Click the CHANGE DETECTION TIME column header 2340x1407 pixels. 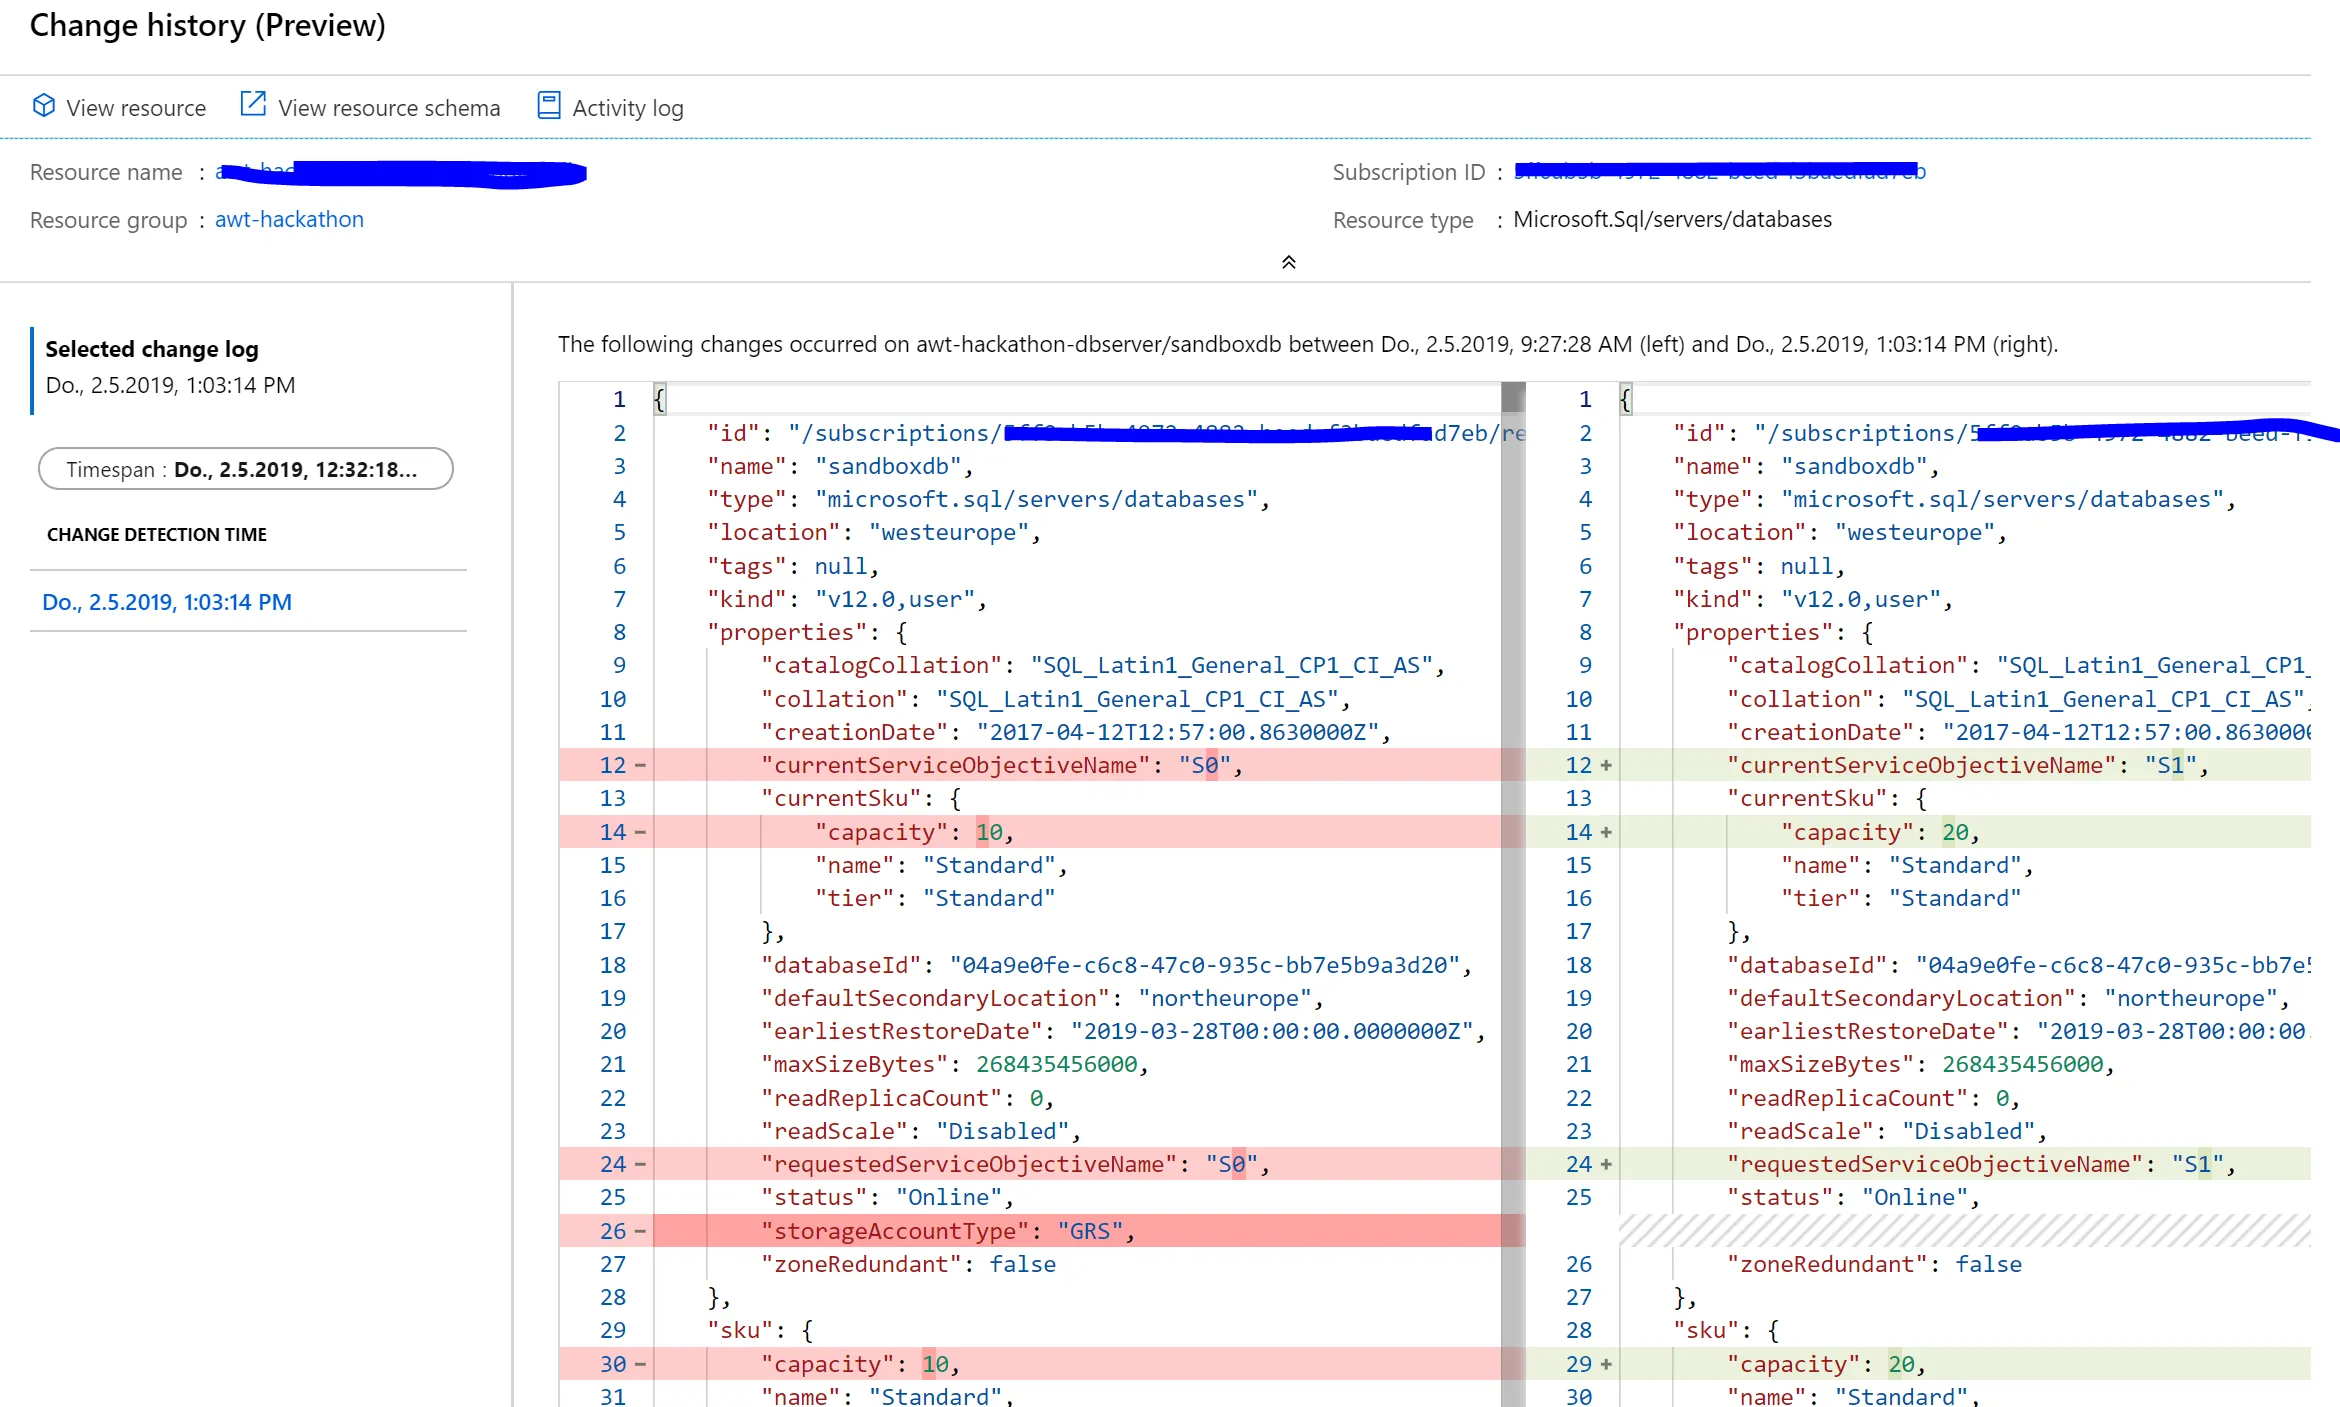tap(157, 535)
